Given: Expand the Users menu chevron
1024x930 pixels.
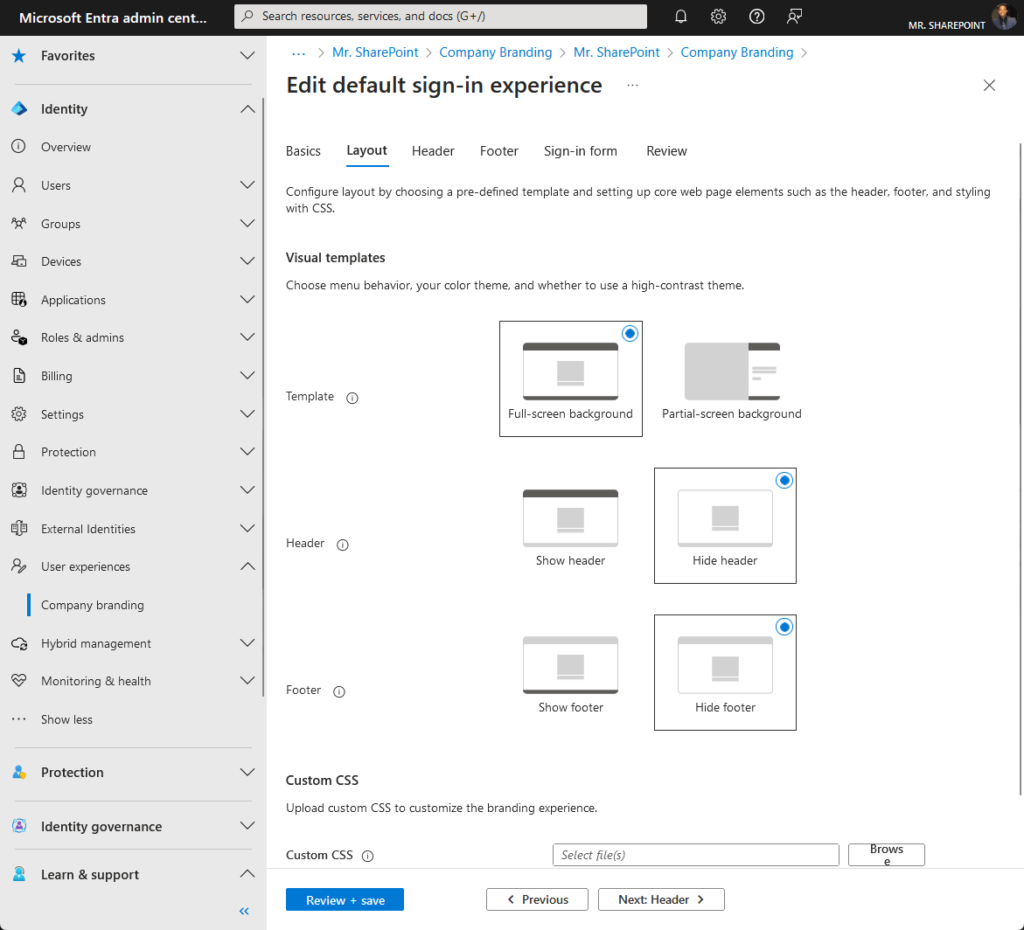Looking at the screenshot, I should [247, 185].
